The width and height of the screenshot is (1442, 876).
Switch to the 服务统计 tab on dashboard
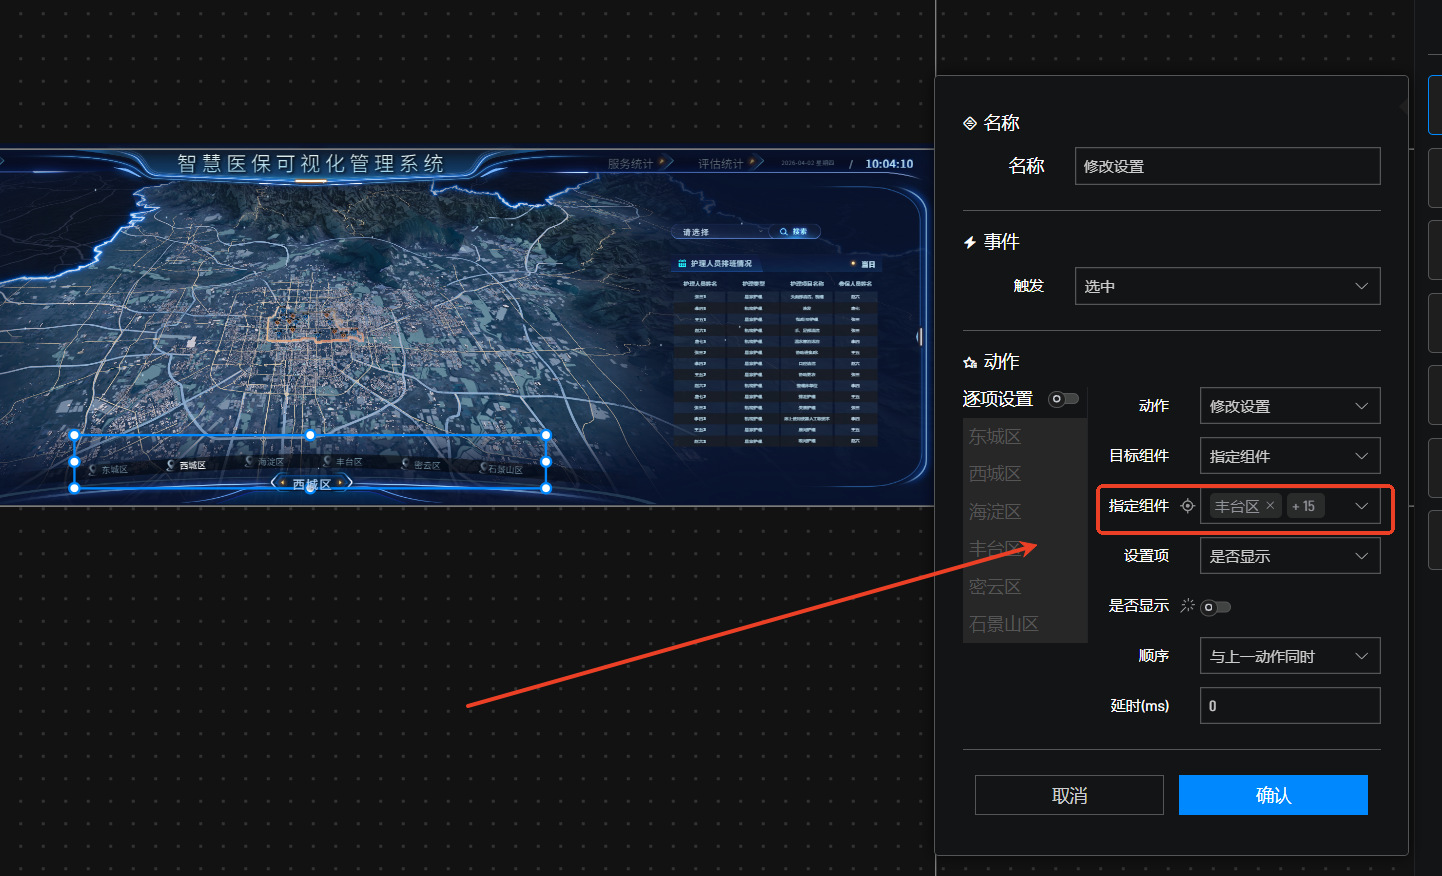633,164
